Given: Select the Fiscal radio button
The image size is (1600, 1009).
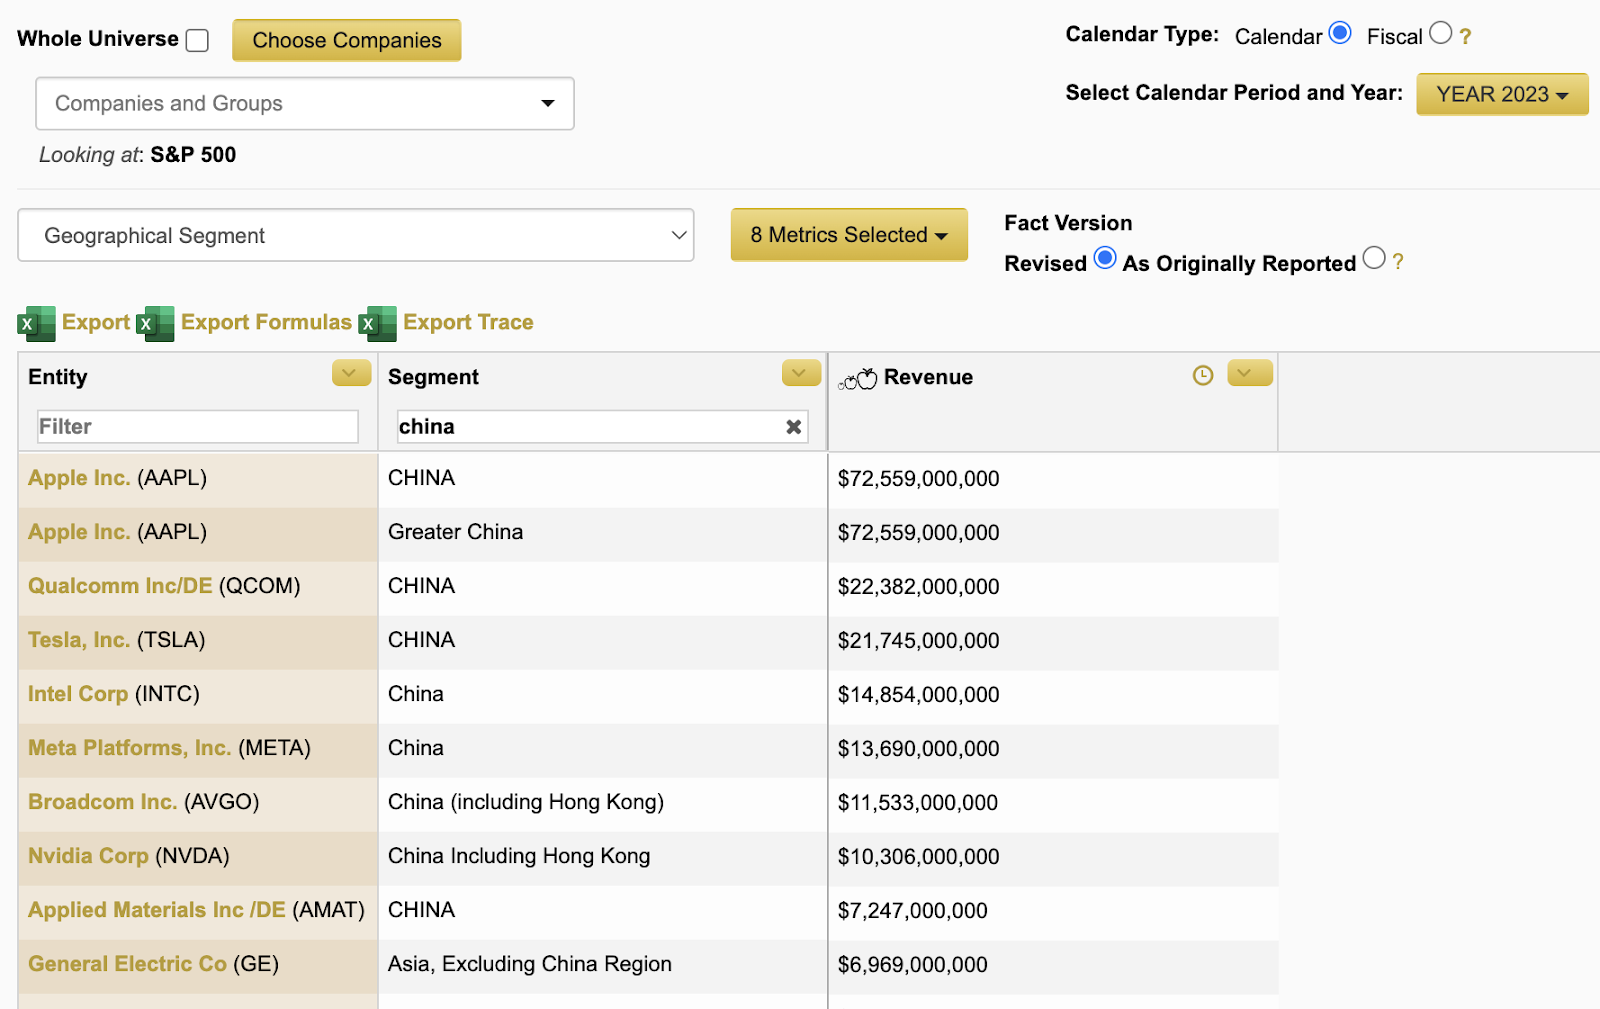Looking at the screenshot, I should (1440, 33).
